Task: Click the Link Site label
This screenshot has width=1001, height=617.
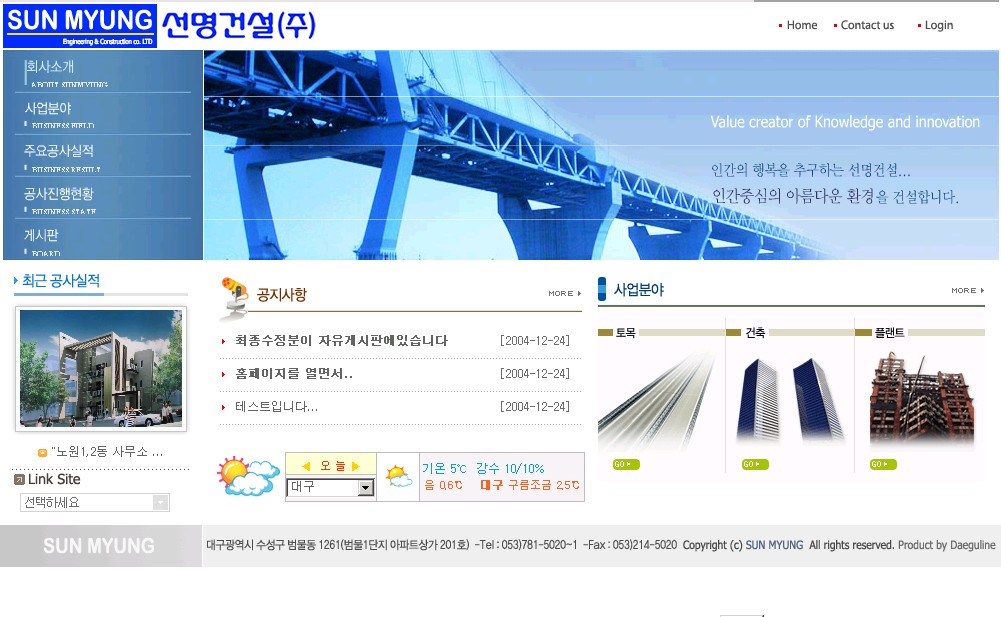Action: click(x=54, y=480)
